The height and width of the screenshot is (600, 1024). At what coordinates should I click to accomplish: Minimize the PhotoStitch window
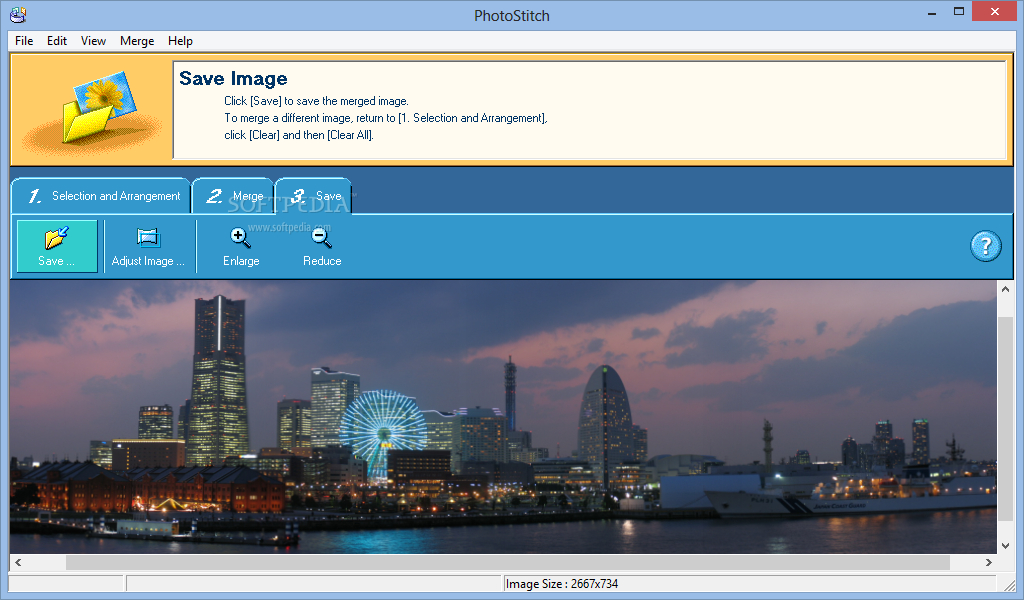coord(932,12)
